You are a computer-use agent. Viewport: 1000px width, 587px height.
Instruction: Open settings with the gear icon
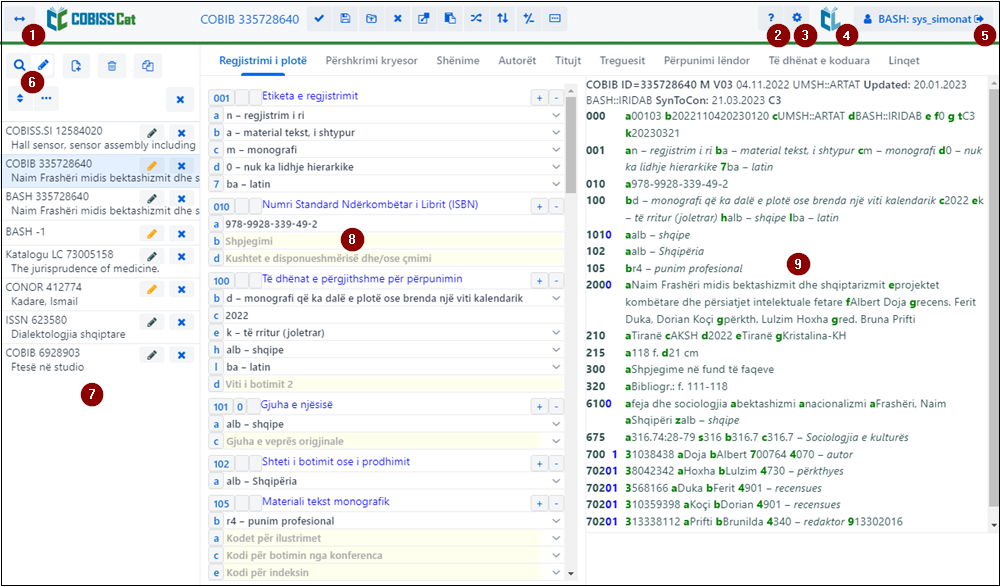coord(797,19)
